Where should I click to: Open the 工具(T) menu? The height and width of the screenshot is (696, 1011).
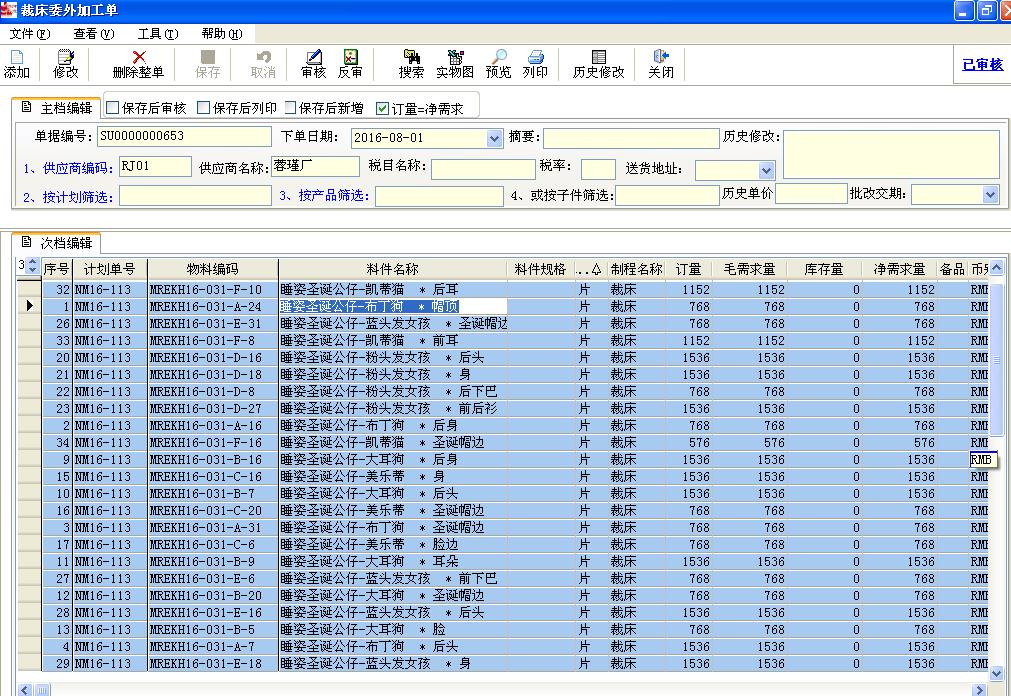click(x=158, y=34)
